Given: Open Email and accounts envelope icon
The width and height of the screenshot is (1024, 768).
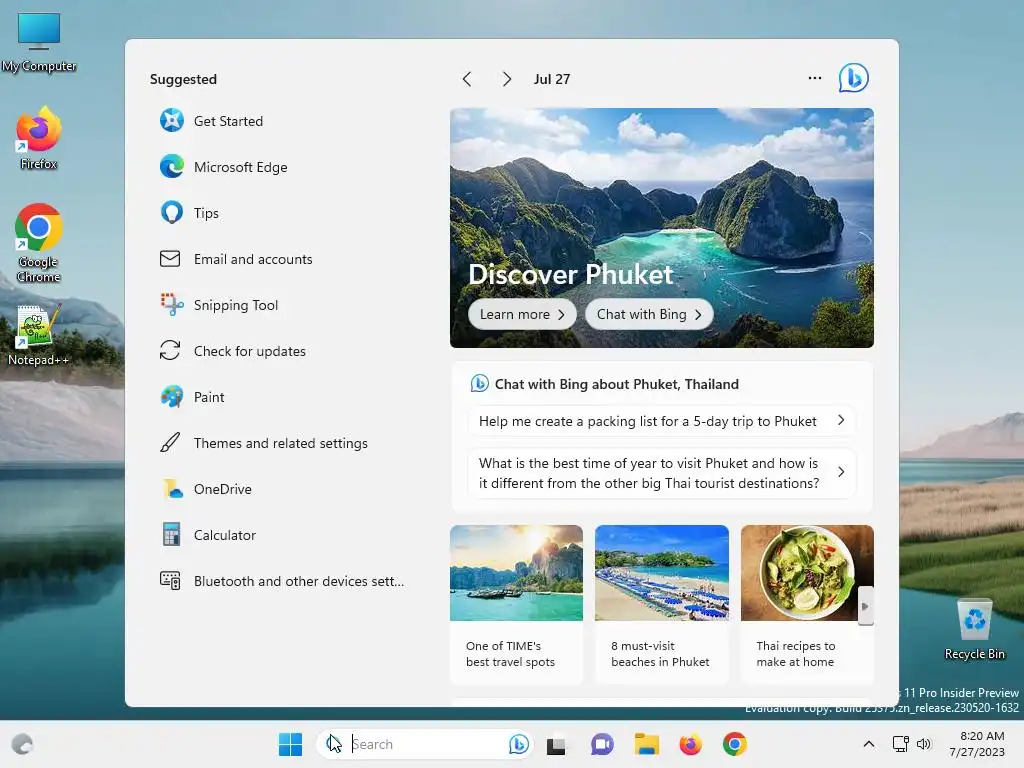Looking at the screenshot, I should point(170,259).
